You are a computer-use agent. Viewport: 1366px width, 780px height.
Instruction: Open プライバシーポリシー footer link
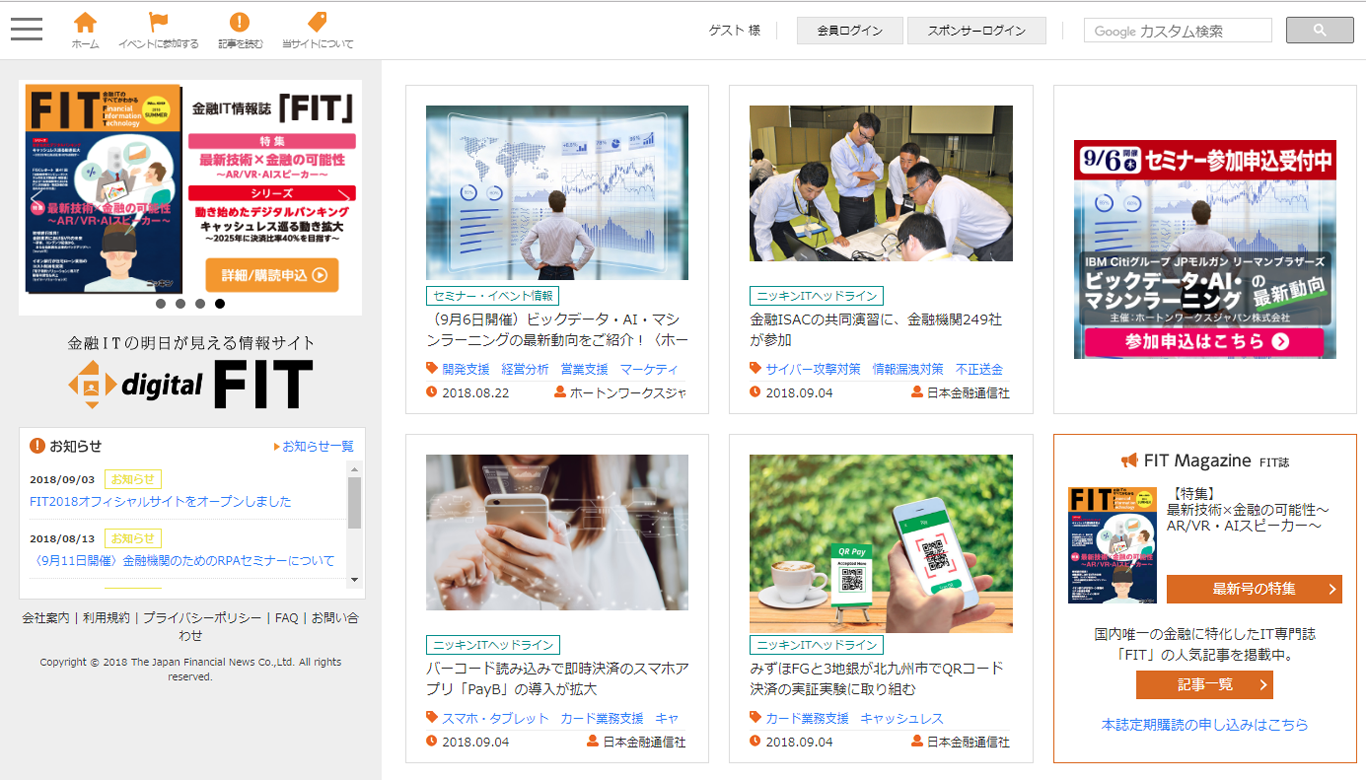[202, 618]
